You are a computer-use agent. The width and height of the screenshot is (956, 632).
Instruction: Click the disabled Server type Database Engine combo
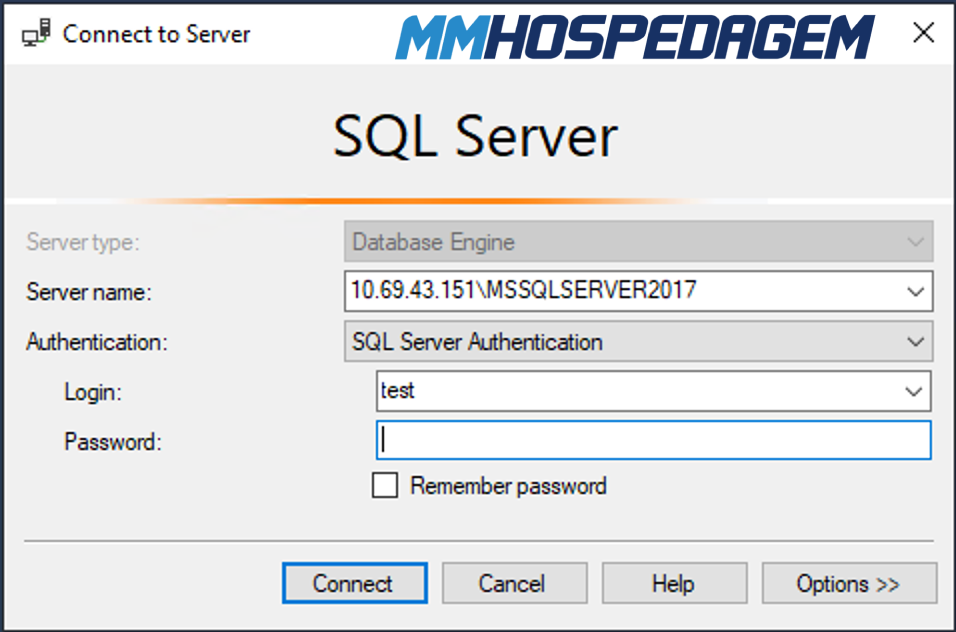coord(638,242)
